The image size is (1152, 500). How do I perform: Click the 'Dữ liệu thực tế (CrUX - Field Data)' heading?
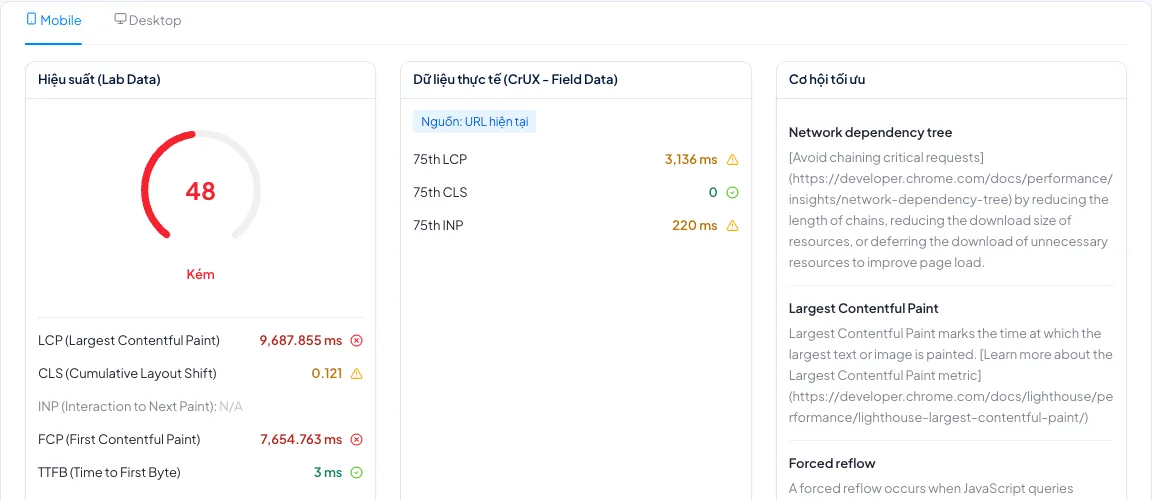[x=515, y=80]
